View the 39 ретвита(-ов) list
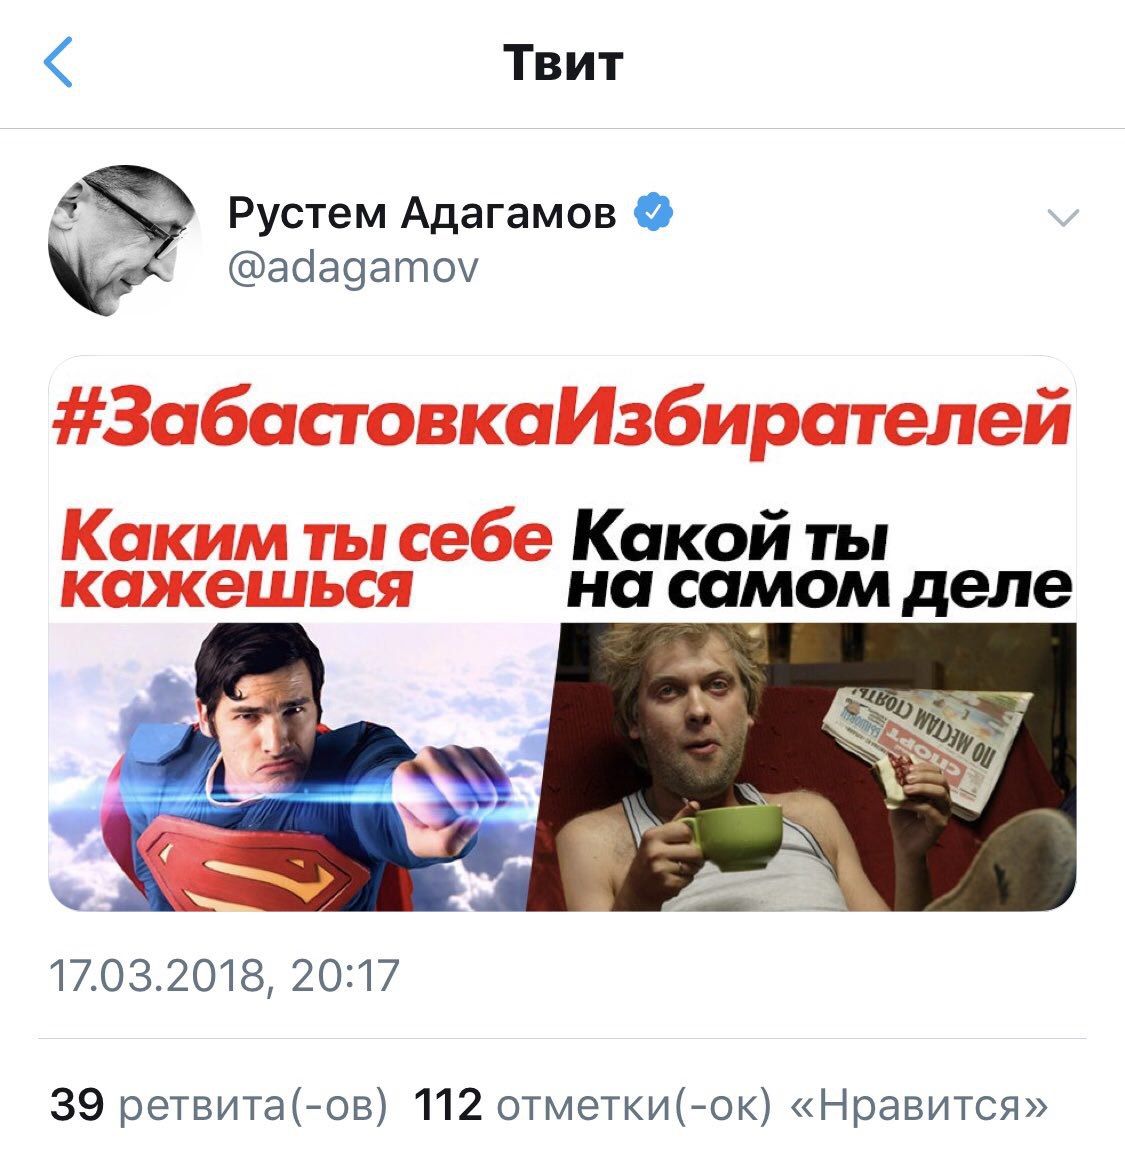The image size is (1125, 1162). 219,1105
